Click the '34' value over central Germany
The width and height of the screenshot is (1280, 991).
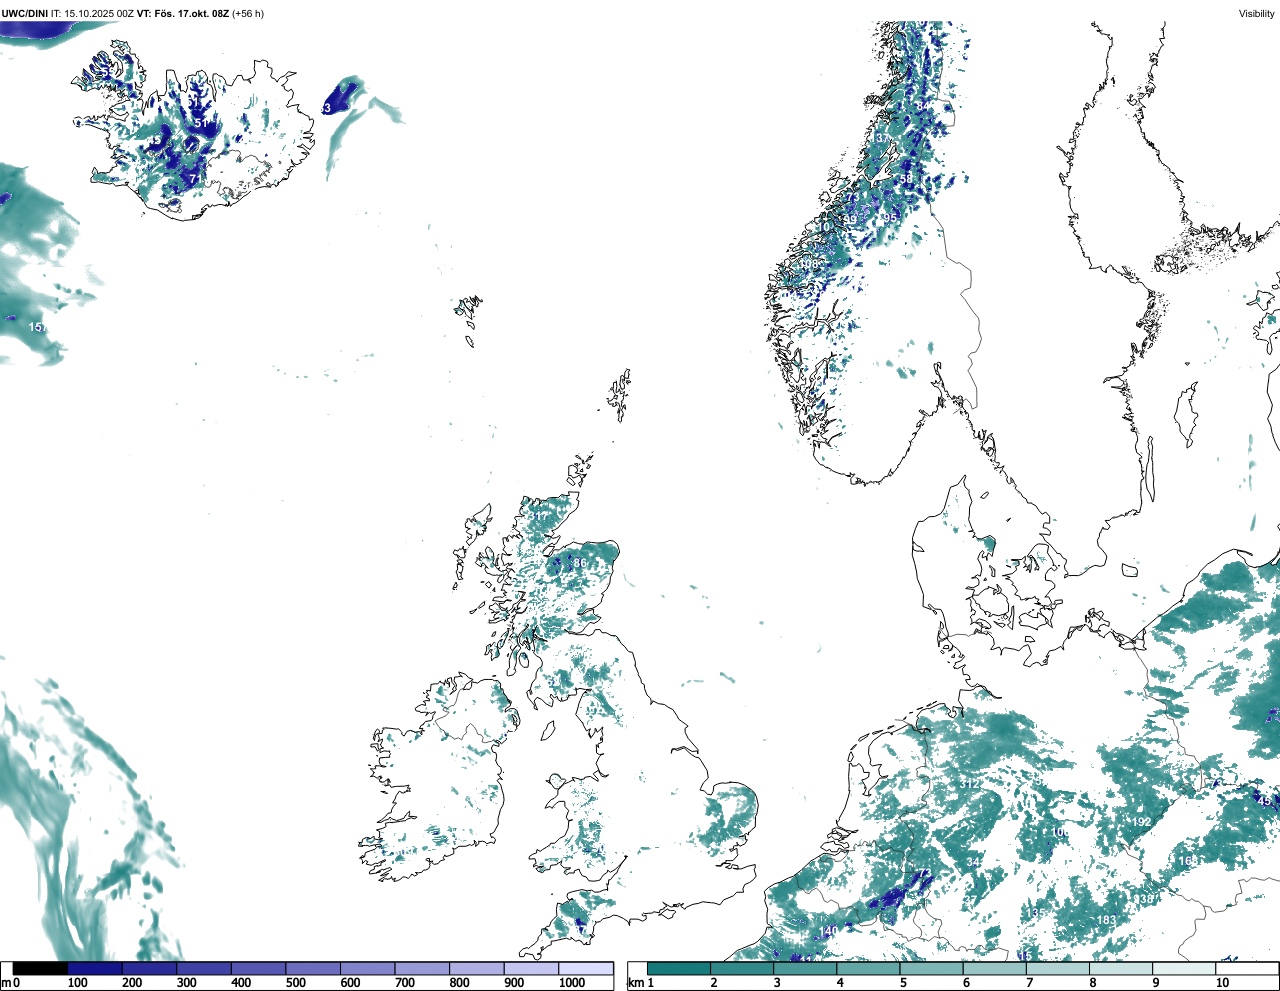click(x=973, y=862)
